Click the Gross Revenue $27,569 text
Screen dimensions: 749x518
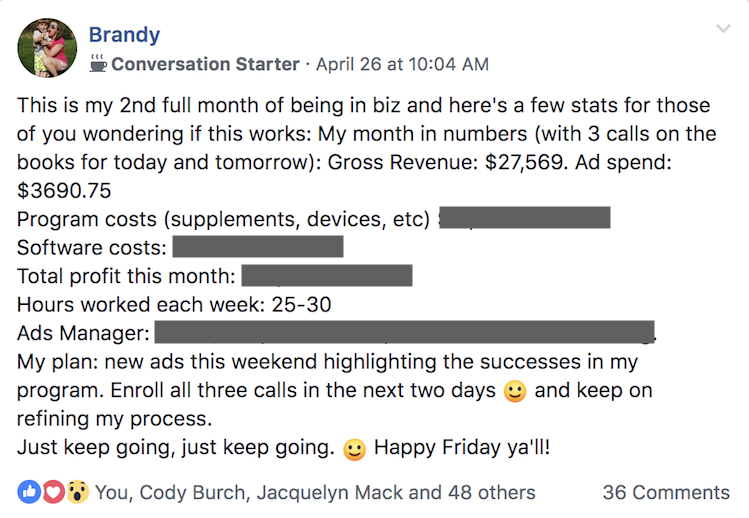pyautogui.click(x=448, y=162)
